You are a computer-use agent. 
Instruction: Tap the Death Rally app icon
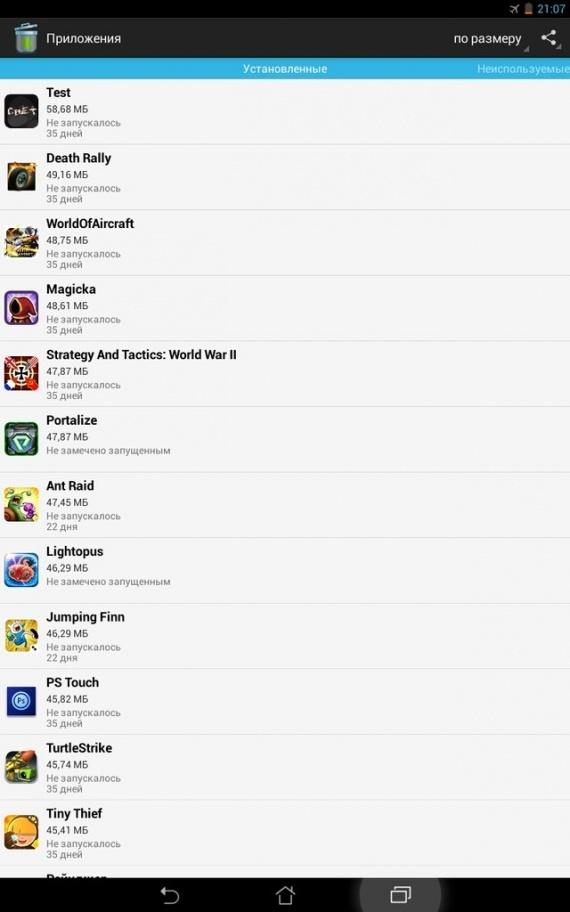pyautogui.click(x=22, y=176)
